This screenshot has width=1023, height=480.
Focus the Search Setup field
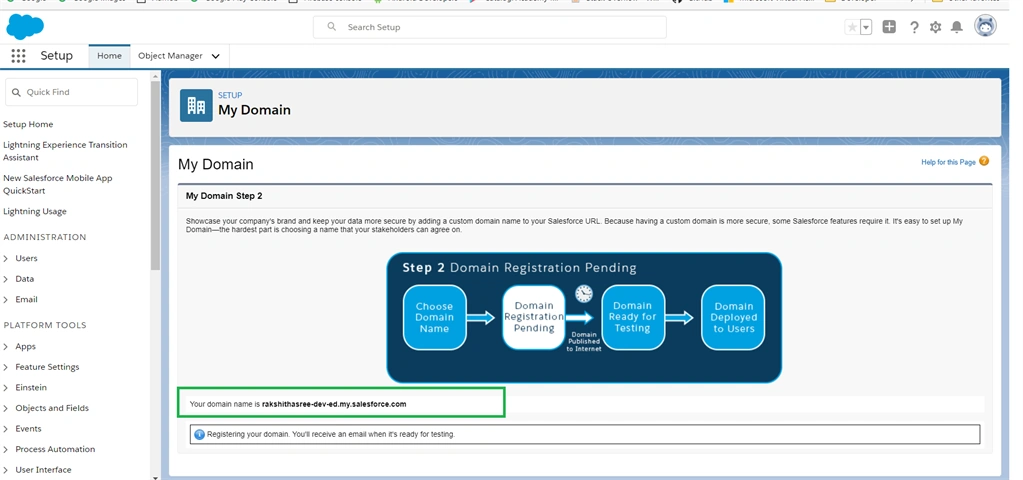[490, 27]
